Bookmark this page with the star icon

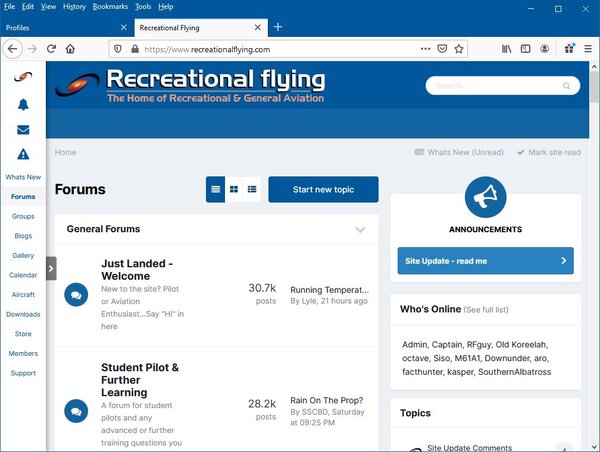point(459,48)
